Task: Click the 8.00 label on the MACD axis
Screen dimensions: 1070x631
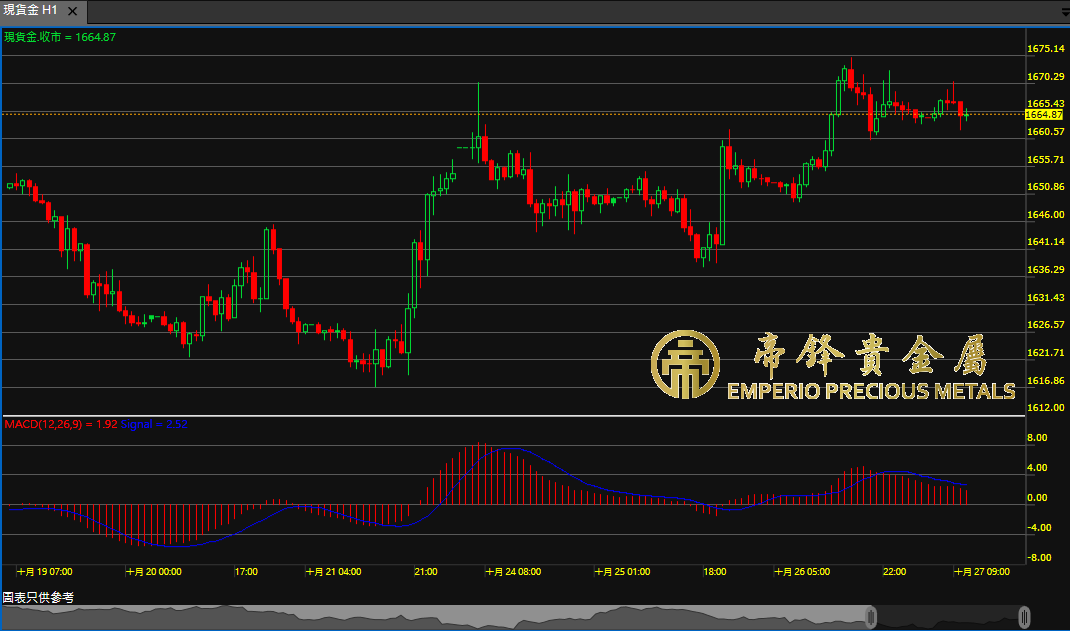Action: (1037, 438)
